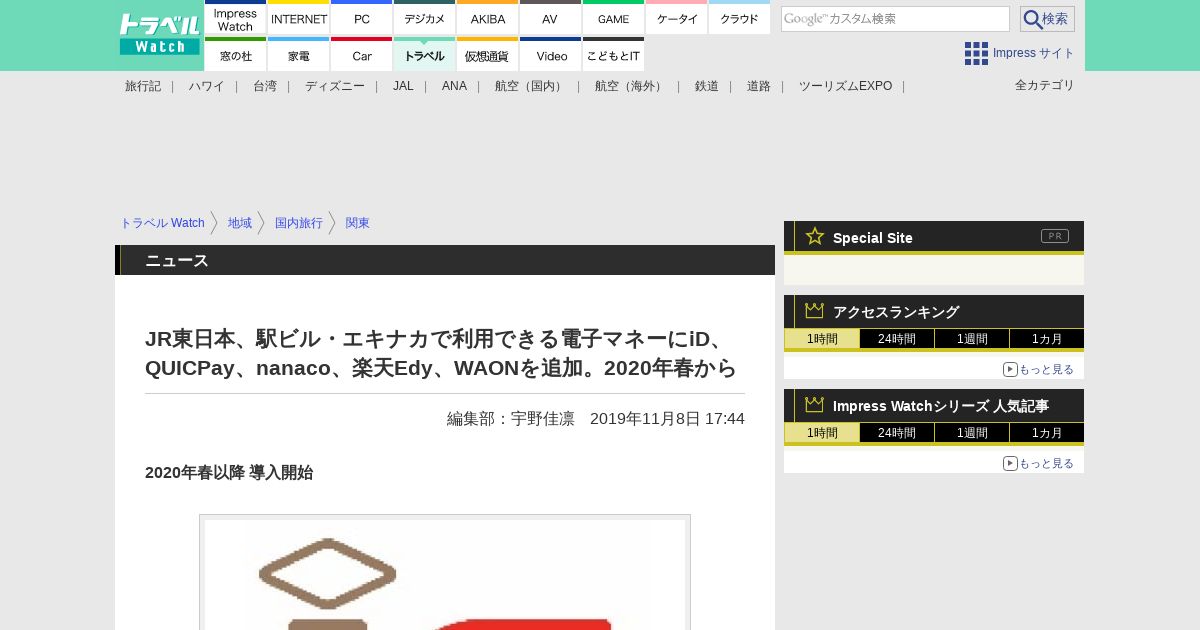
Task: Open the Impress Watch site tile
Action: [x=235, y=17]
